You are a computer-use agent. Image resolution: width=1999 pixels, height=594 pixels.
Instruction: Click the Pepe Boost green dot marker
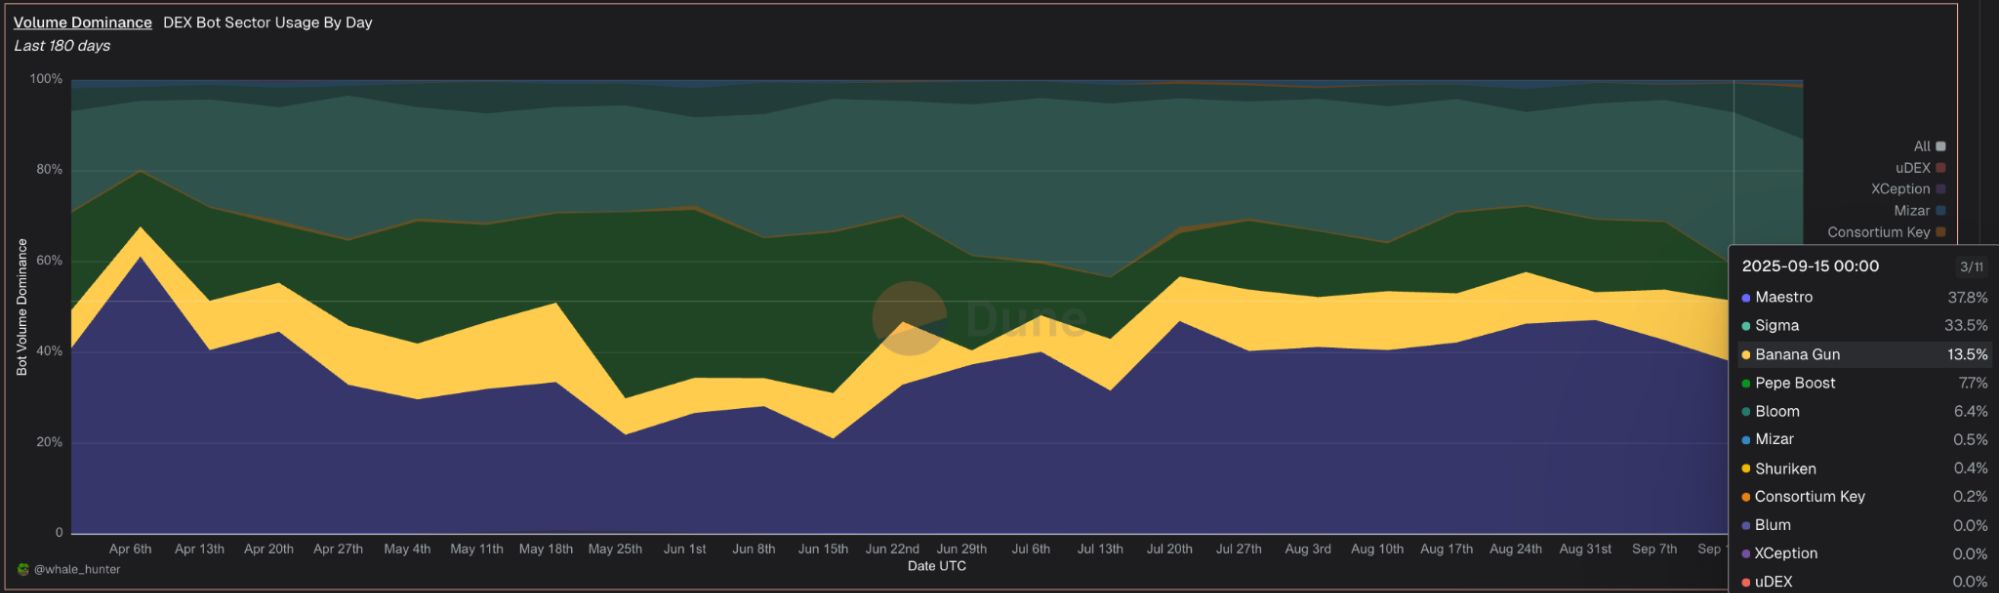(1746, 383)
